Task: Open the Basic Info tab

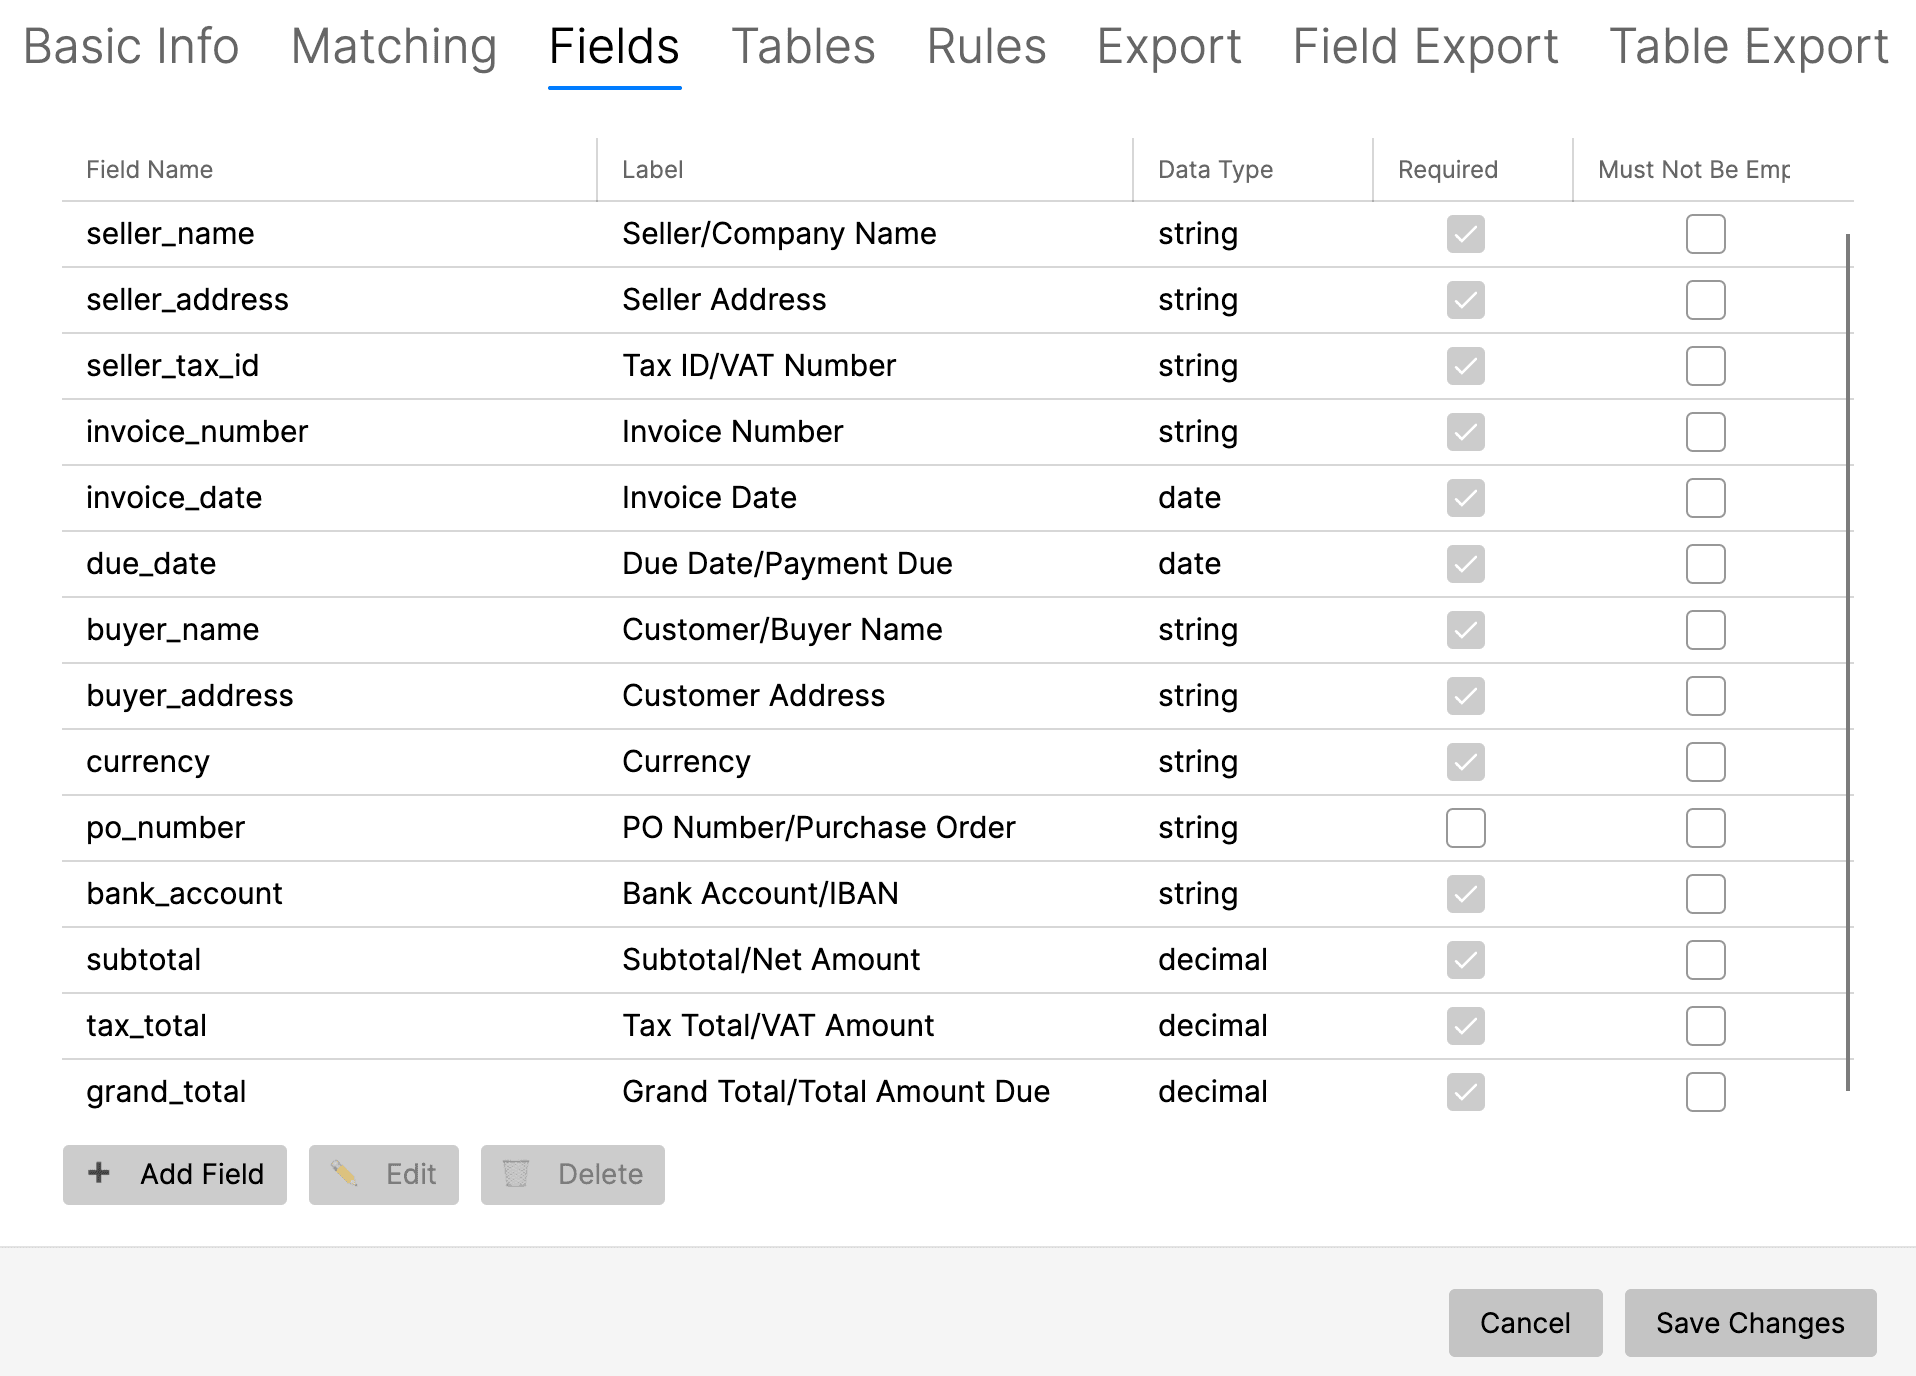Action: [x=131, y=46]
